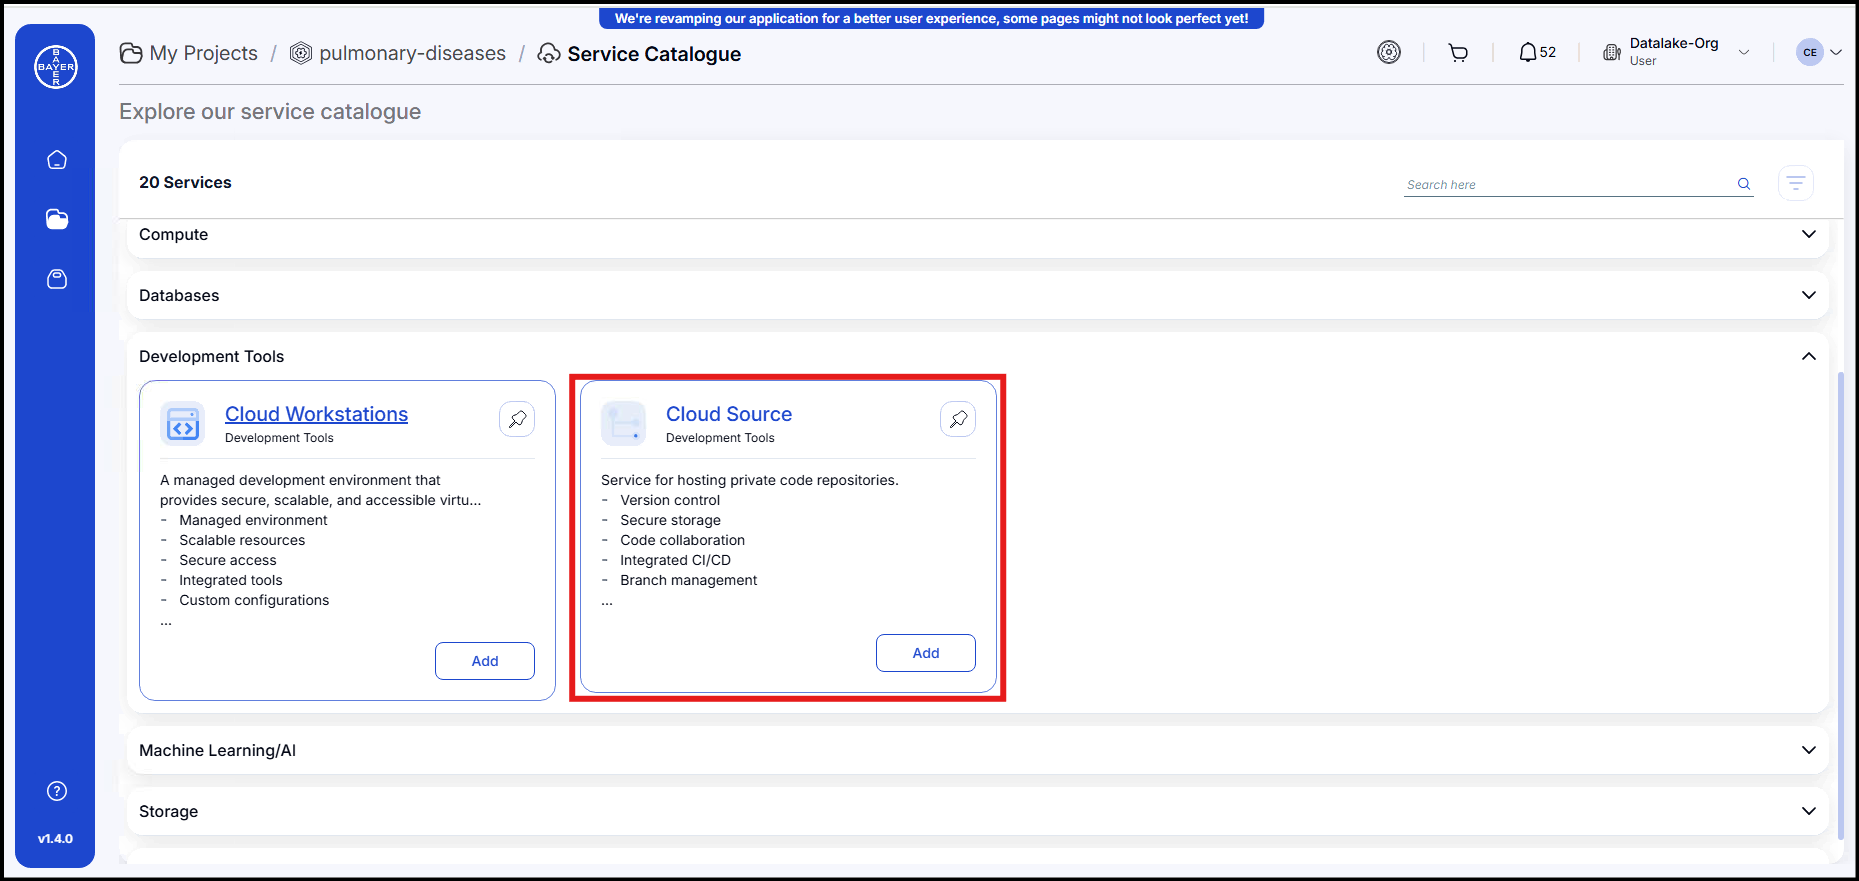Click the Service Catalogue cloud icon in breadcrumb
Screen dimensions: 1859x881
[x=549, y=53]
